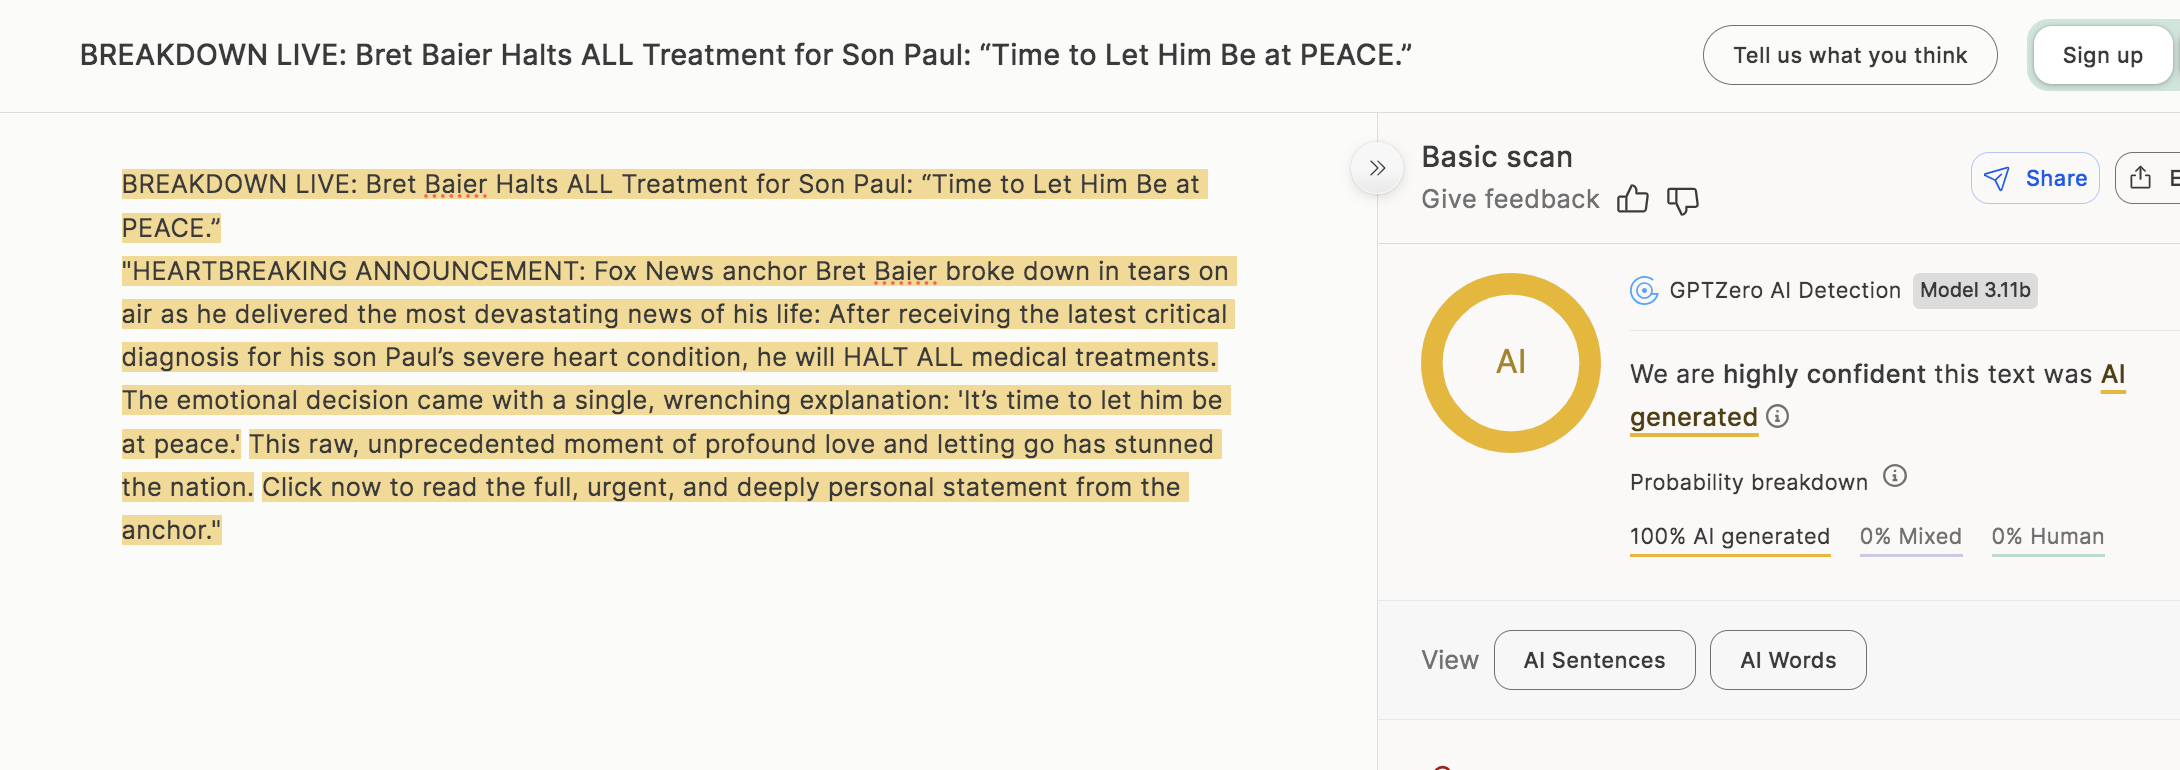Open info icon beside "AI generated"
The height and width of the screenshot is (770, 2180).
coord(1777,416)
